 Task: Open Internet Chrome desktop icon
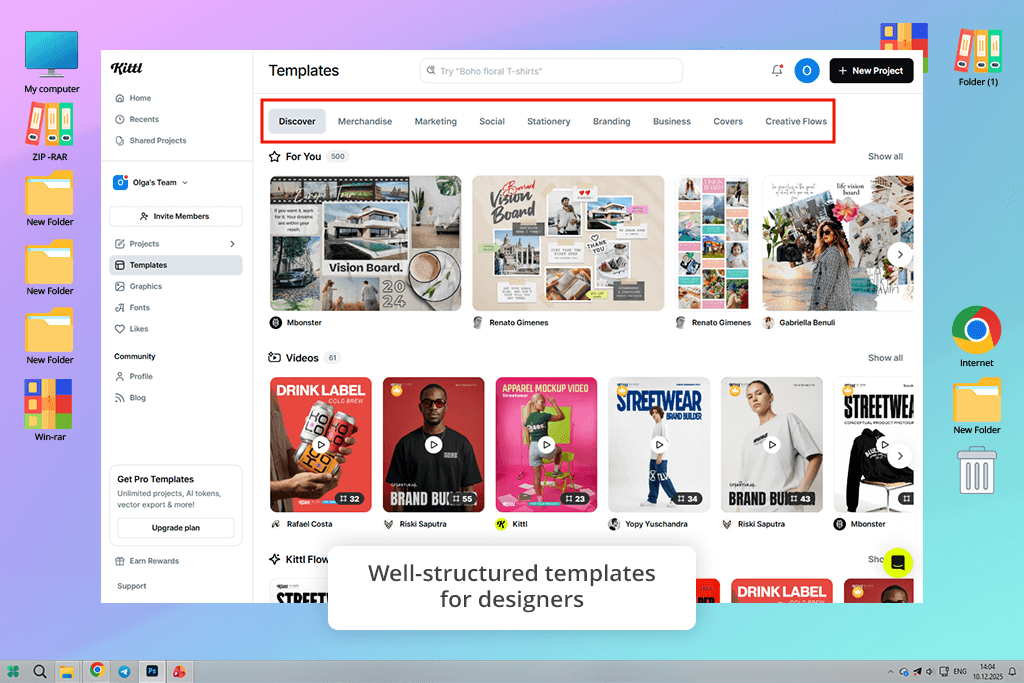(x=976, y=336)
